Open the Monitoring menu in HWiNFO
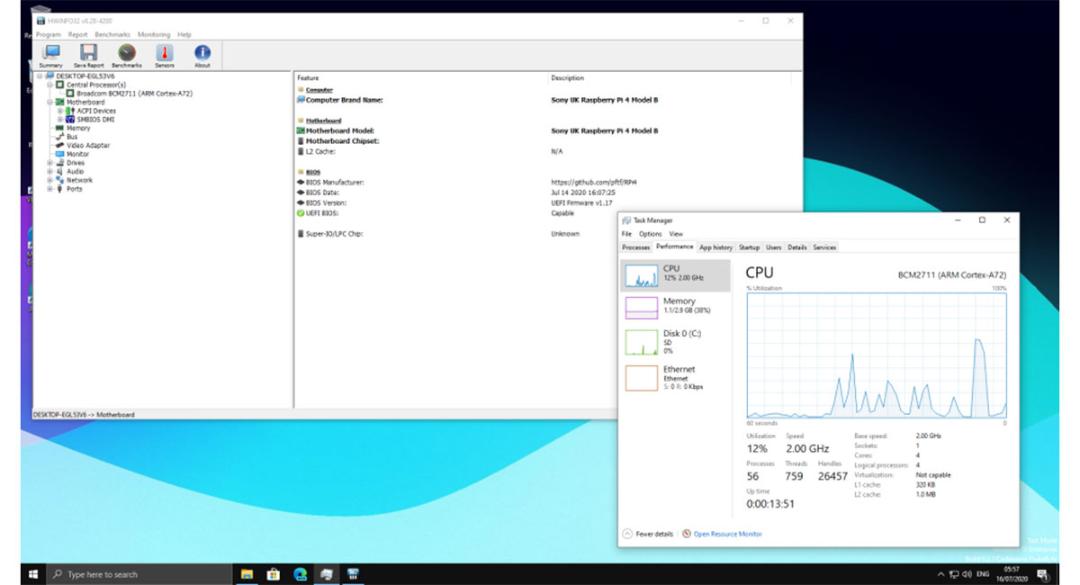Screen dimensions: 1080x585 (154, 34)
